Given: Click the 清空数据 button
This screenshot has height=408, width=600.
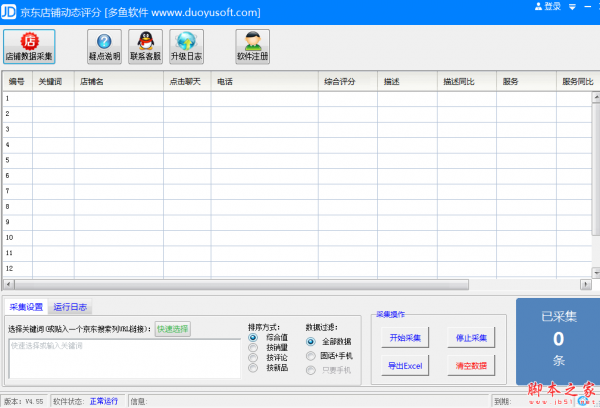Looking at the screenshot, I should tap(471, 366).
